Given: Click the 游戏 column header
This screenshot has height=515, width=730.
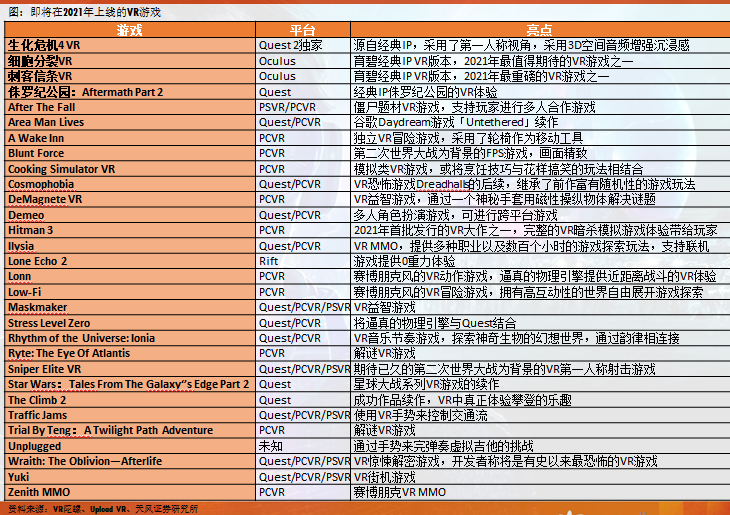Looking at the screenshot, I should 130,30.
